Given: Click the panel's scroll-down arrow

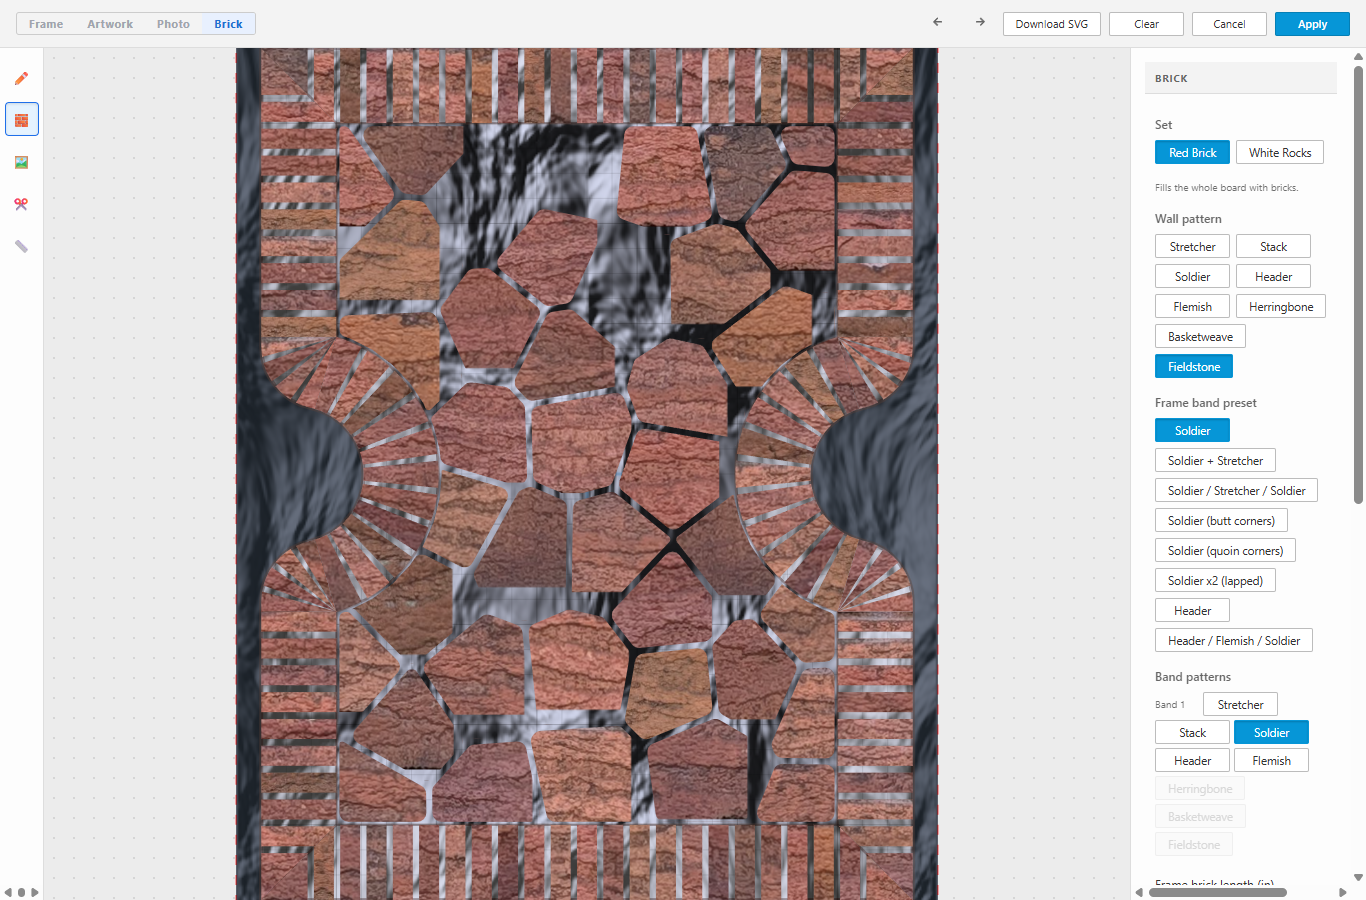Looking at the screenshot, I should 1358,878.
